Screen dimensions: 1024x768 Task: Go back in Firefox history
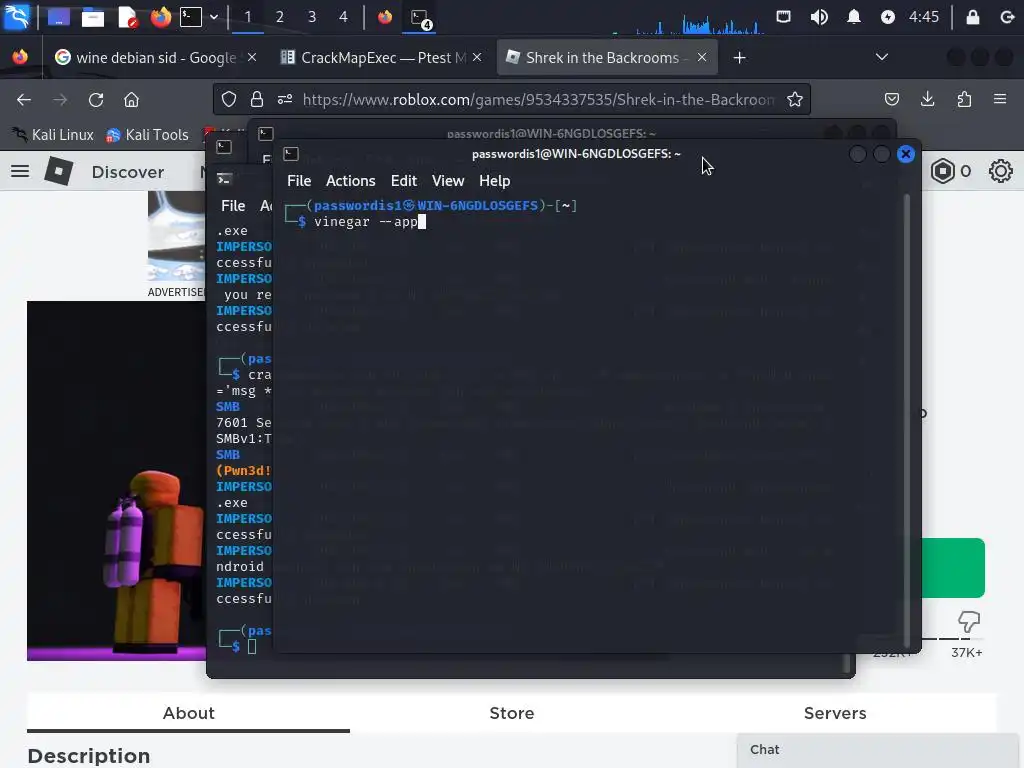pos(24,99)
